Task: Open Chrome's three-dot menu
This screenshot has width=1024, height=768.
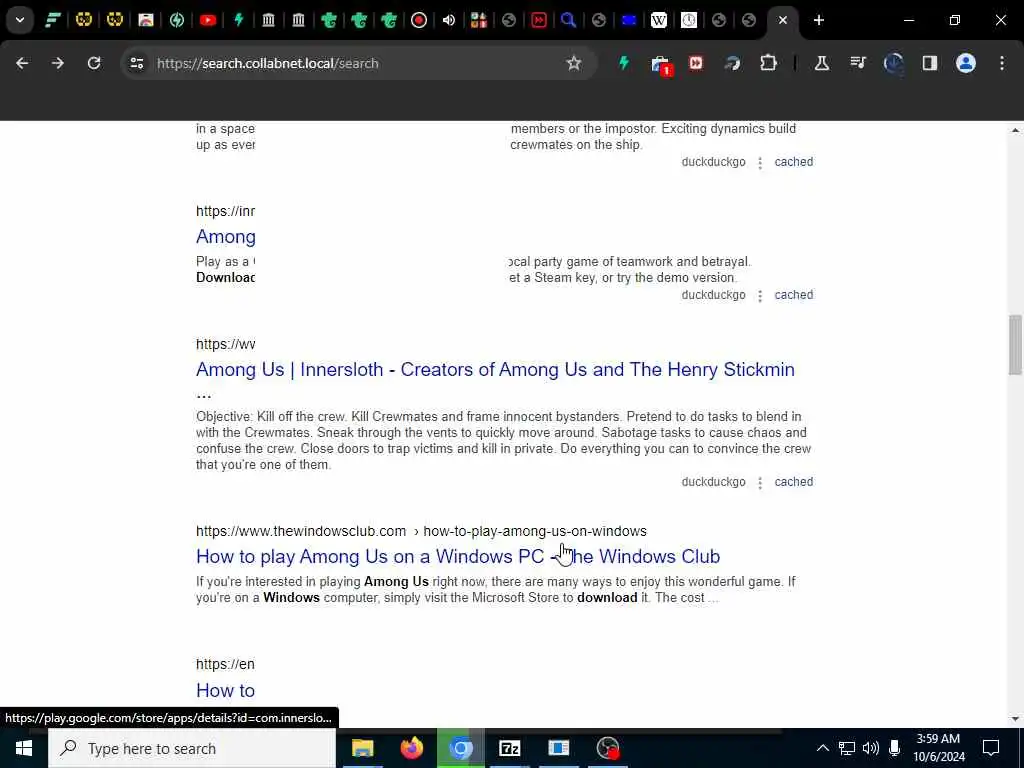Action: [1002, 63]
